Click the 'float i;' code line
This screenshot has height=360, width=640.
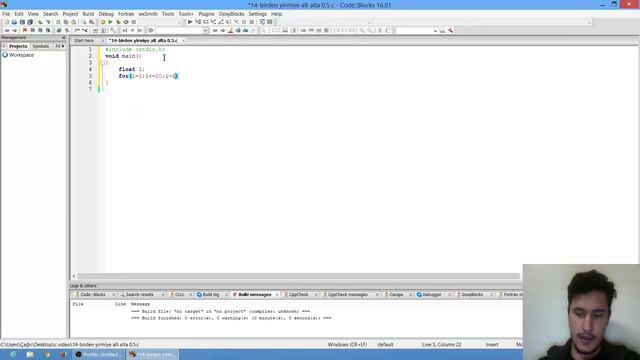[x=131, y=69]
